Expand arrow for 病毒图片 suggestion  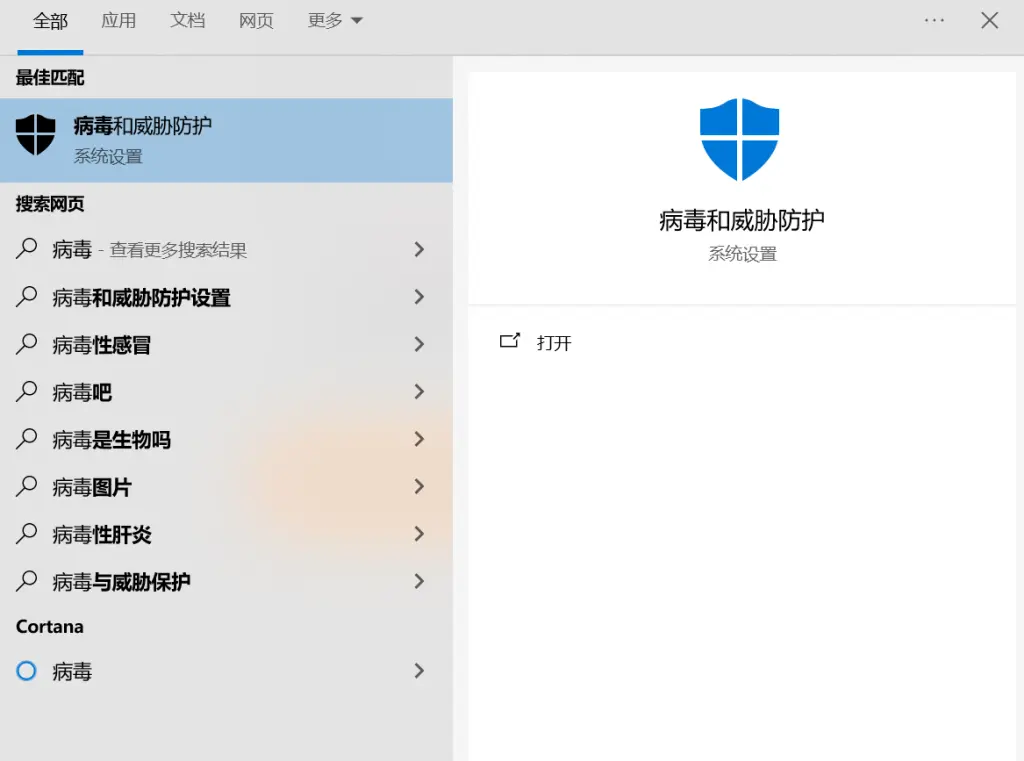(x=419, y=486)
